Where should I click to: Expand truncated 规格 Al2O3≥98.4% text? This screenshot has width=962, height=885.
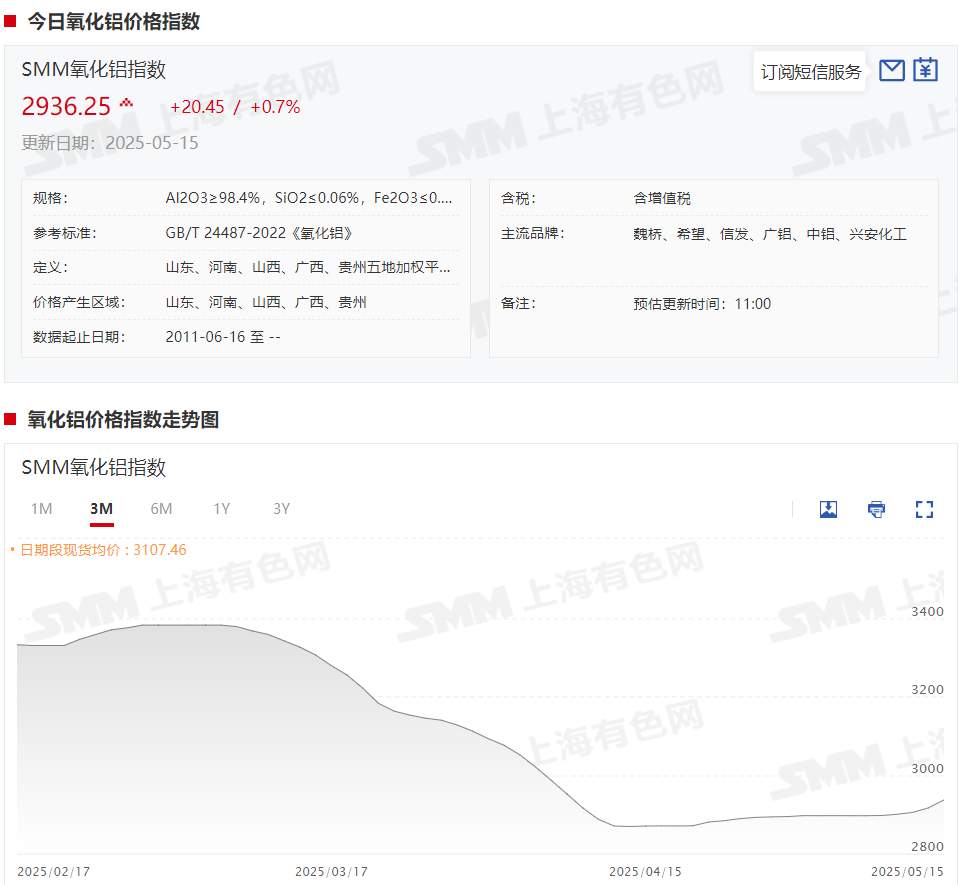coord(308,198)
